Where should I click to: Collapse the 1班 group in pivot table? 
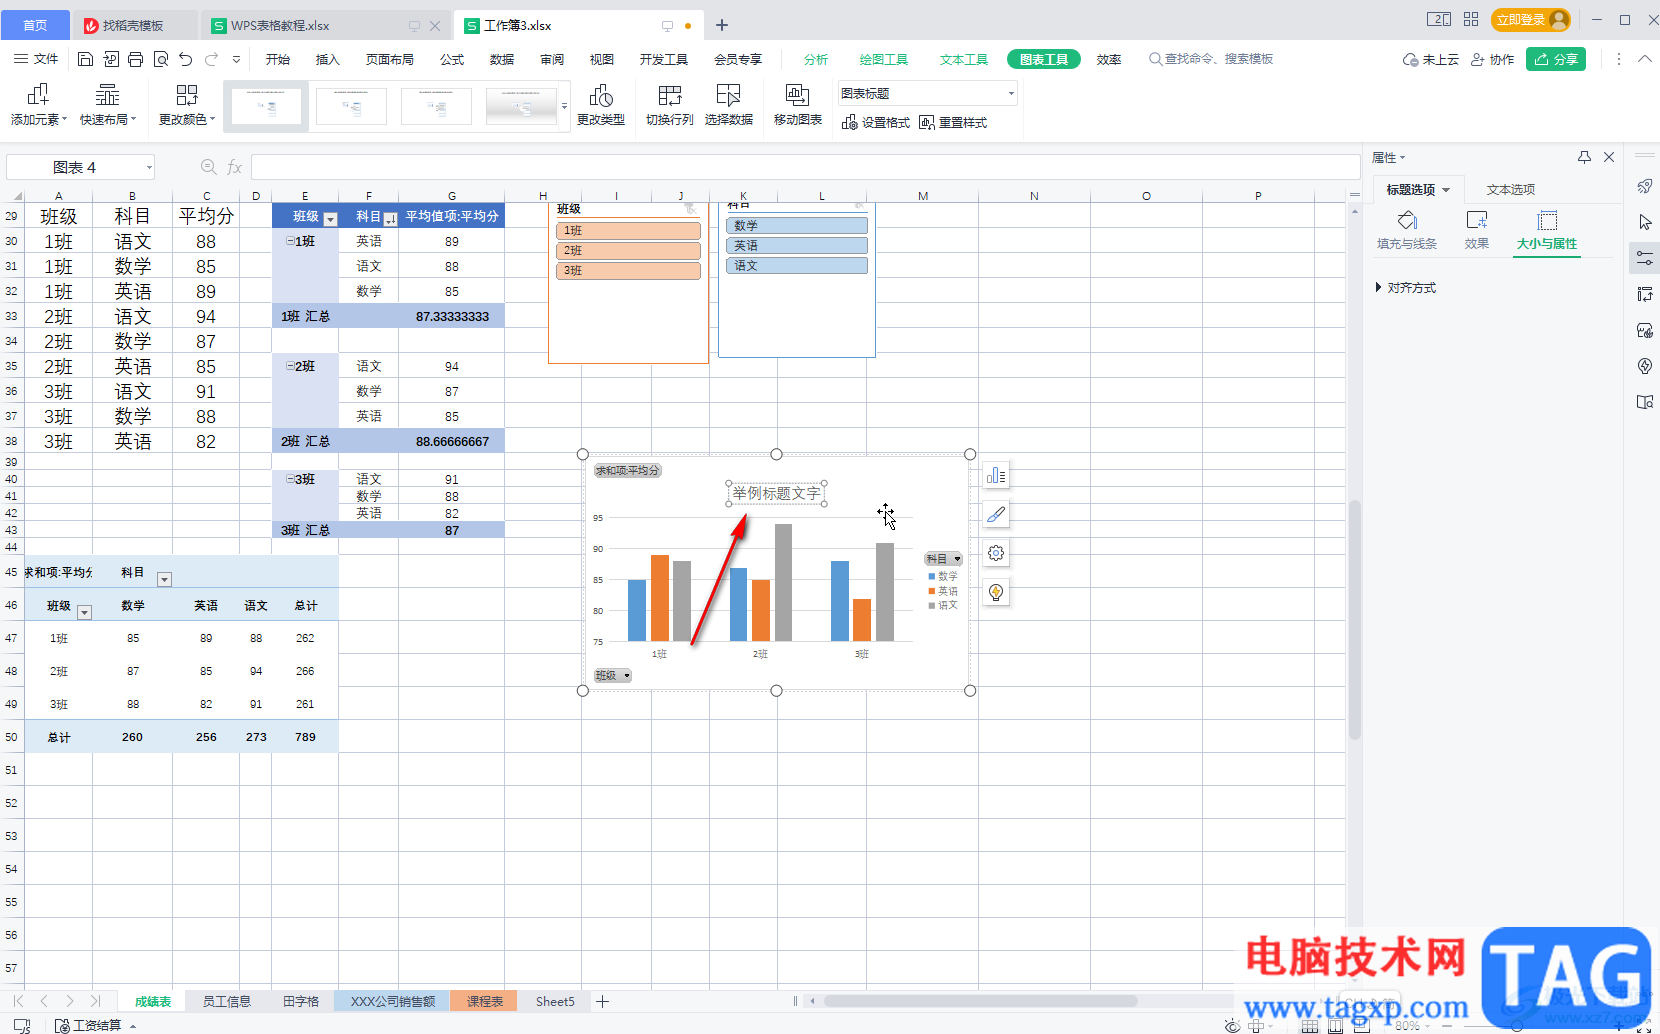[290, 241]
